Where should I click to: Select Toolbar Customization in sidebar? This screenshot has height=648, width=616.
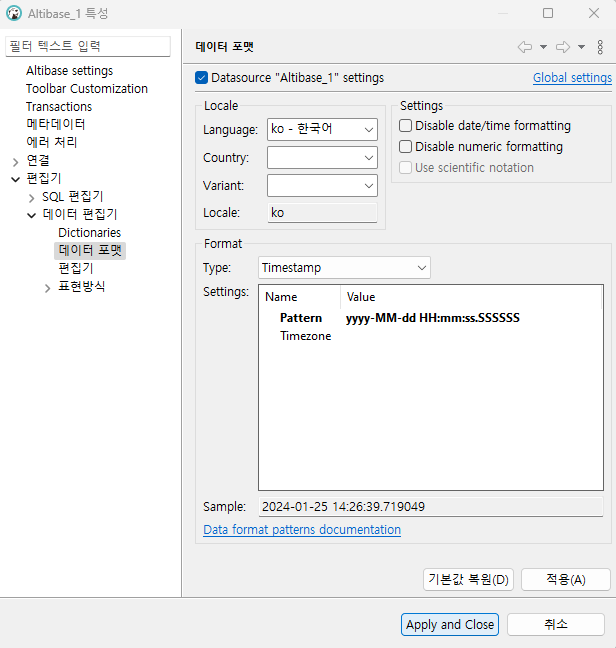[x=86, y=89]
